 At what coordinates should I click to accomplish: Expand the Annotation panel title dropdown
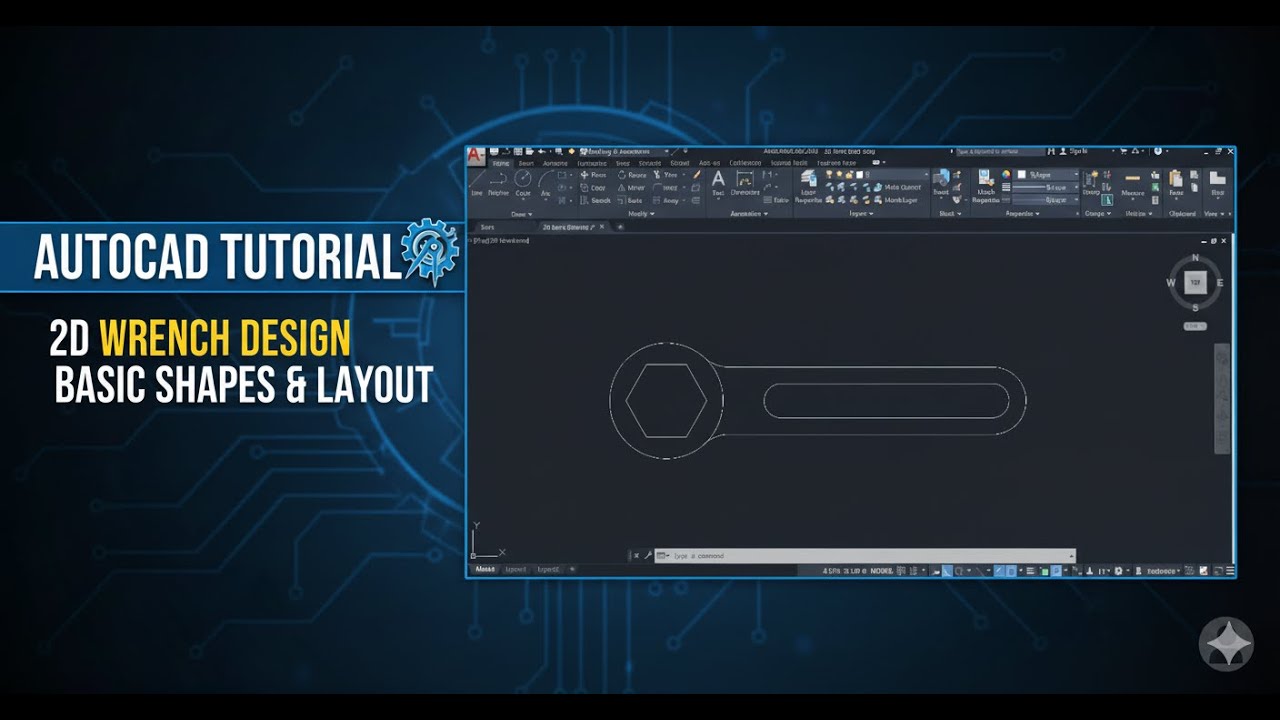click(749, 214)
